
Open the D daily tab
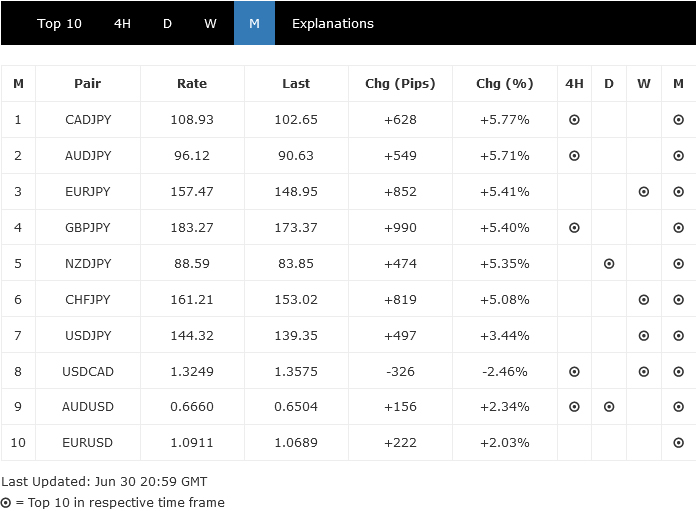click(167, 24)
